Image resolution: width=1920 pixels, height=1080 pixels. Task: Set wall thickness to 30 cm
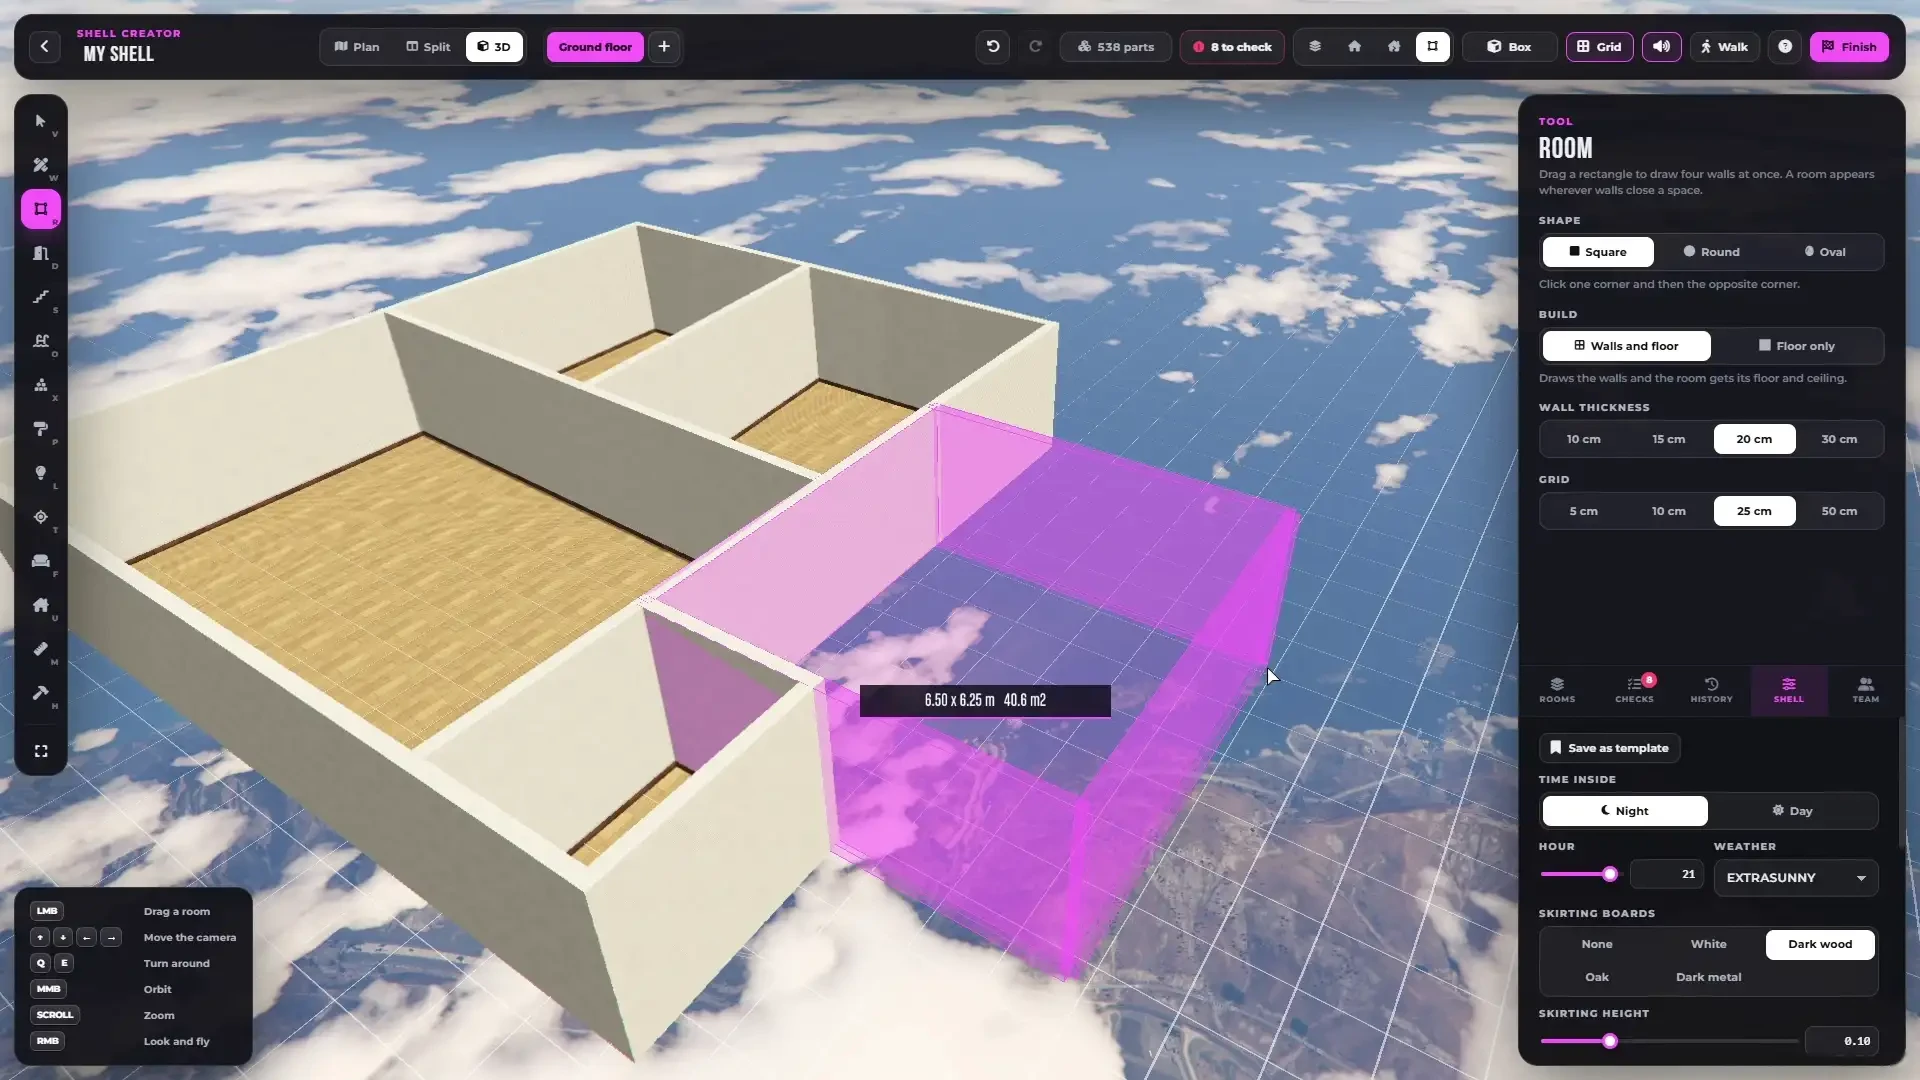pos(1839,439)
